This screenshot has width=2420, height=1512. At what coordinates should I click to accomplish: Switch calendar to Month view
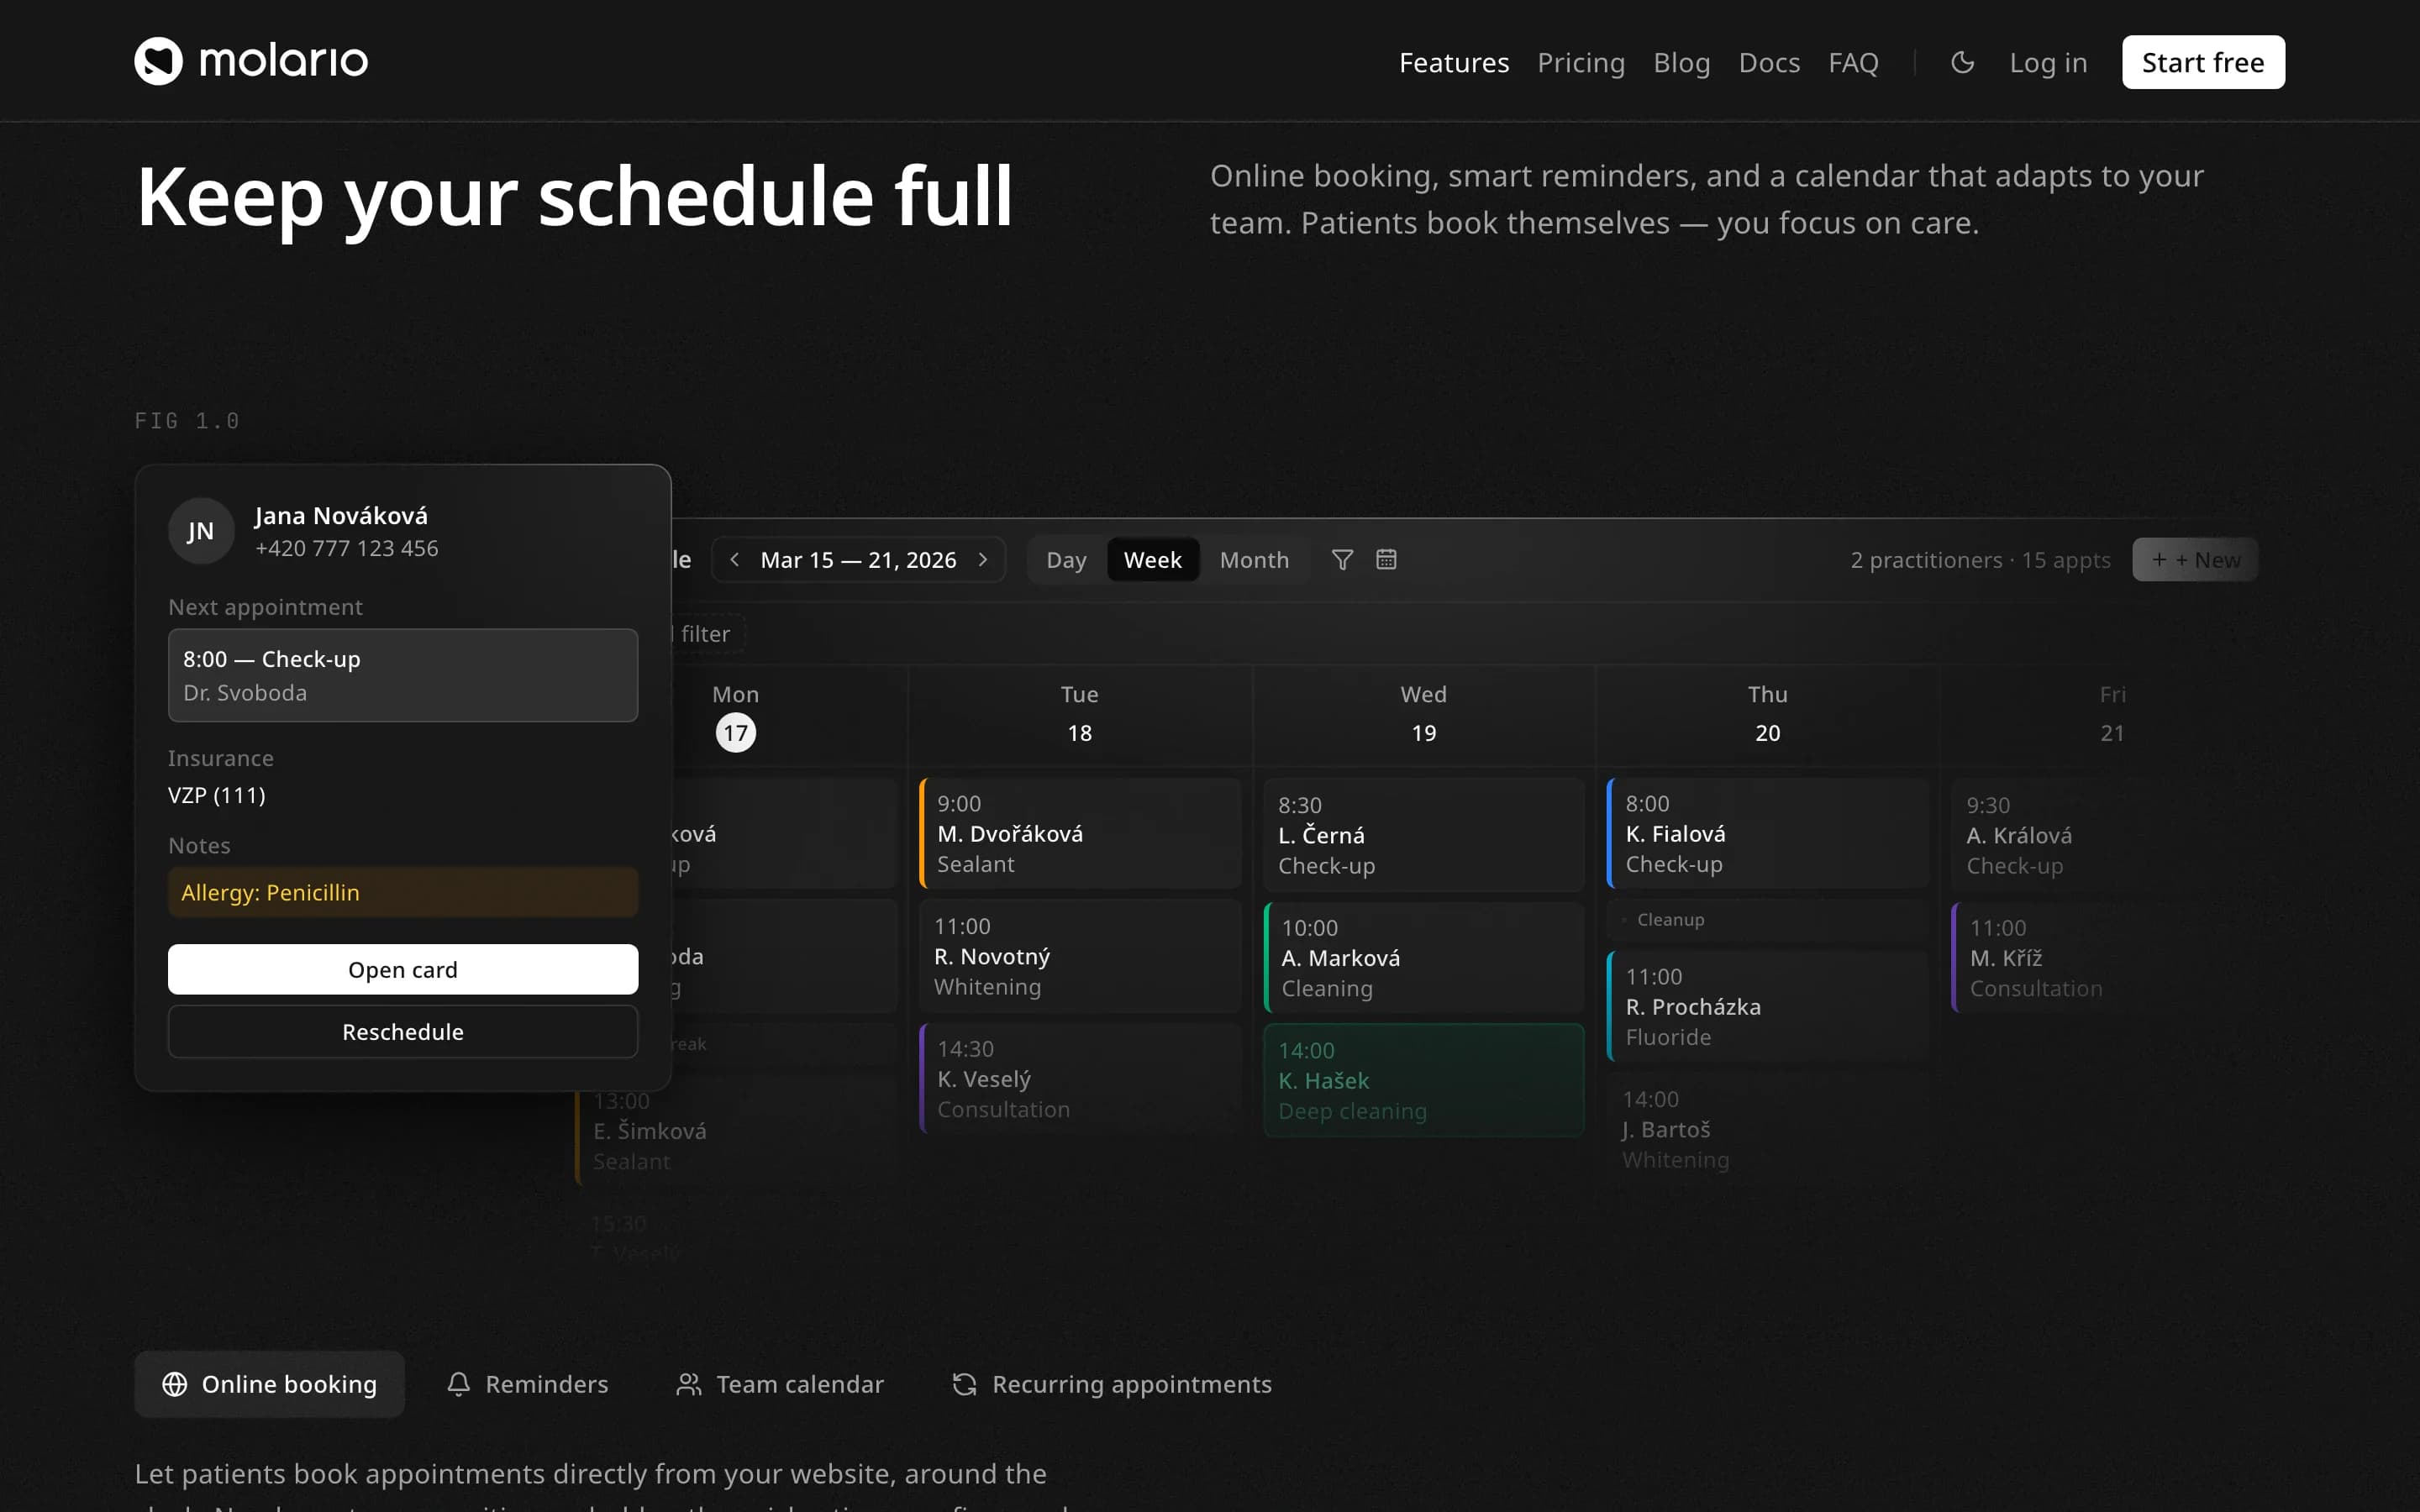tap(1254, 560)
